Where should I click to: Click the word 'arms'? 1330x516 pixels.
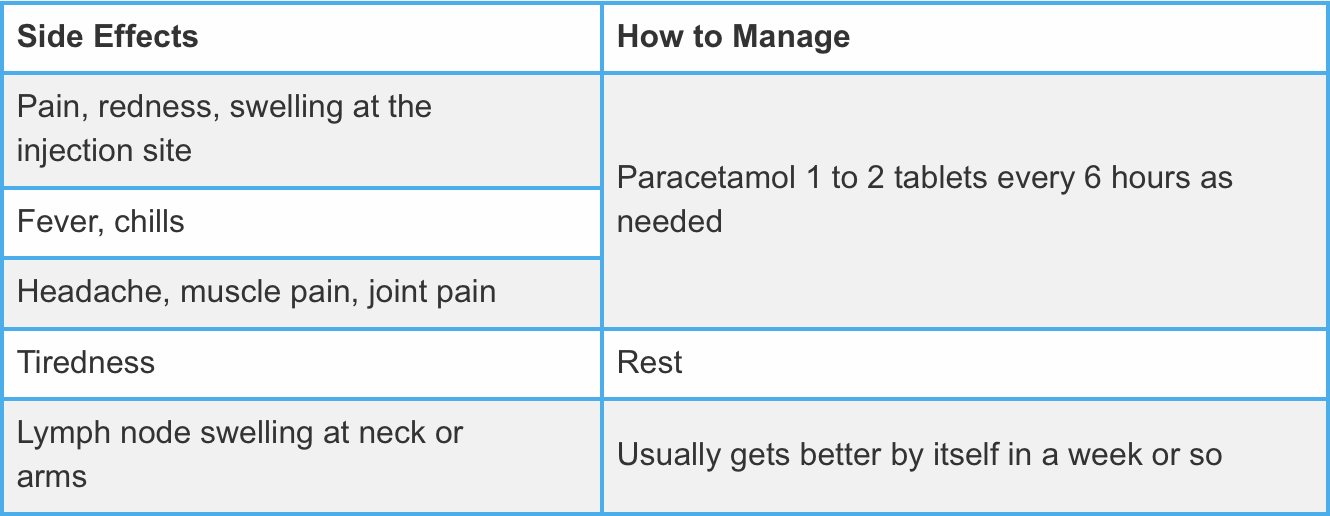pyautogui.click(x=52, y=477)
